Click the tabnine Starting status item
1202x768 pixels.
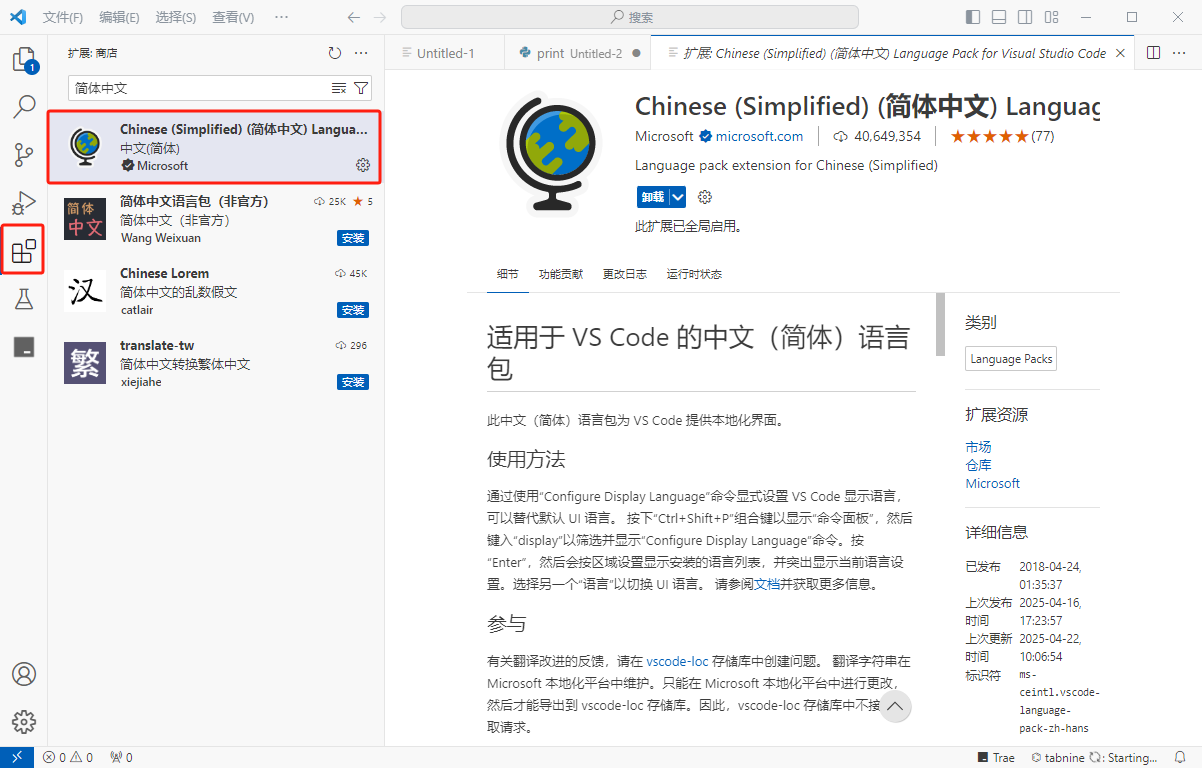(x=1094, y=757)
